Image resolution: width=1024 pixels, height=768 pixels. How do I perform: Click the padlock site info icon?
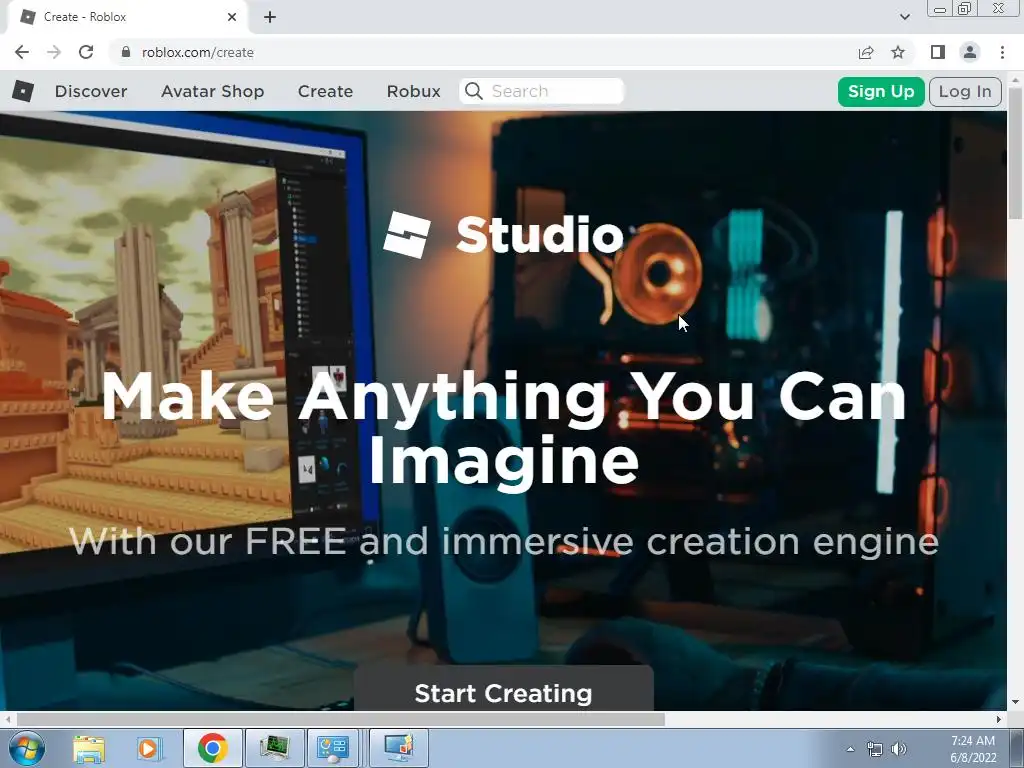[125, 52]
